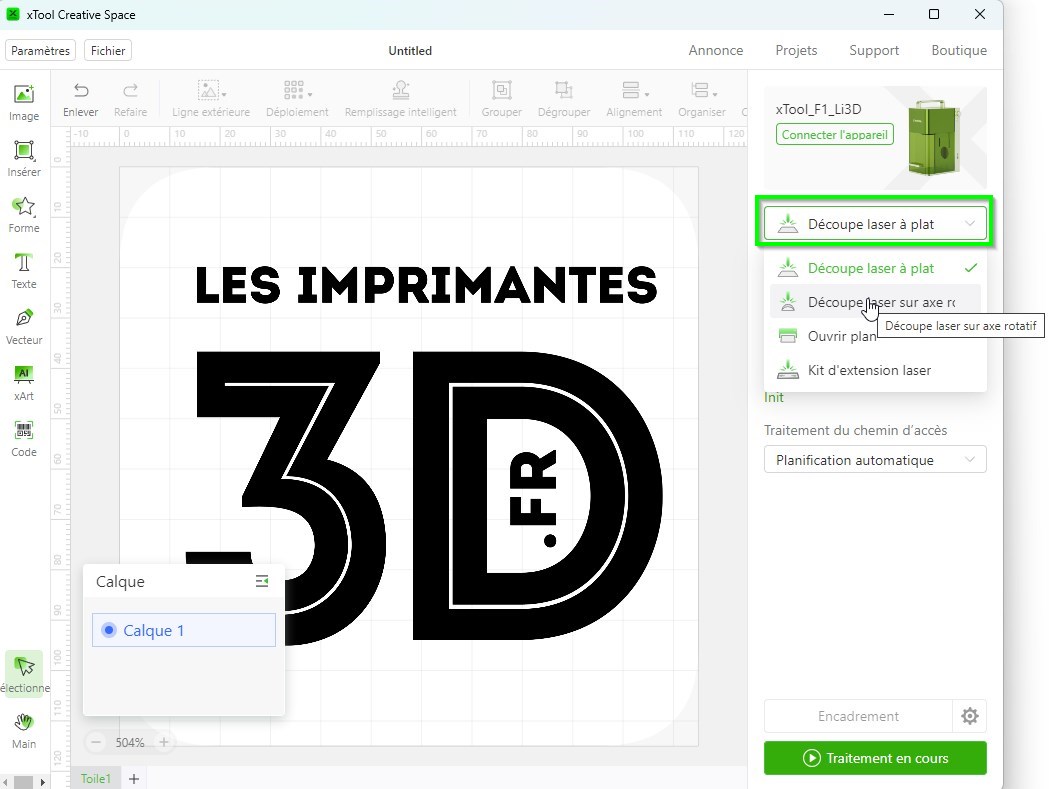Collapse the Calque panel icon

click(x=262, y=581)
